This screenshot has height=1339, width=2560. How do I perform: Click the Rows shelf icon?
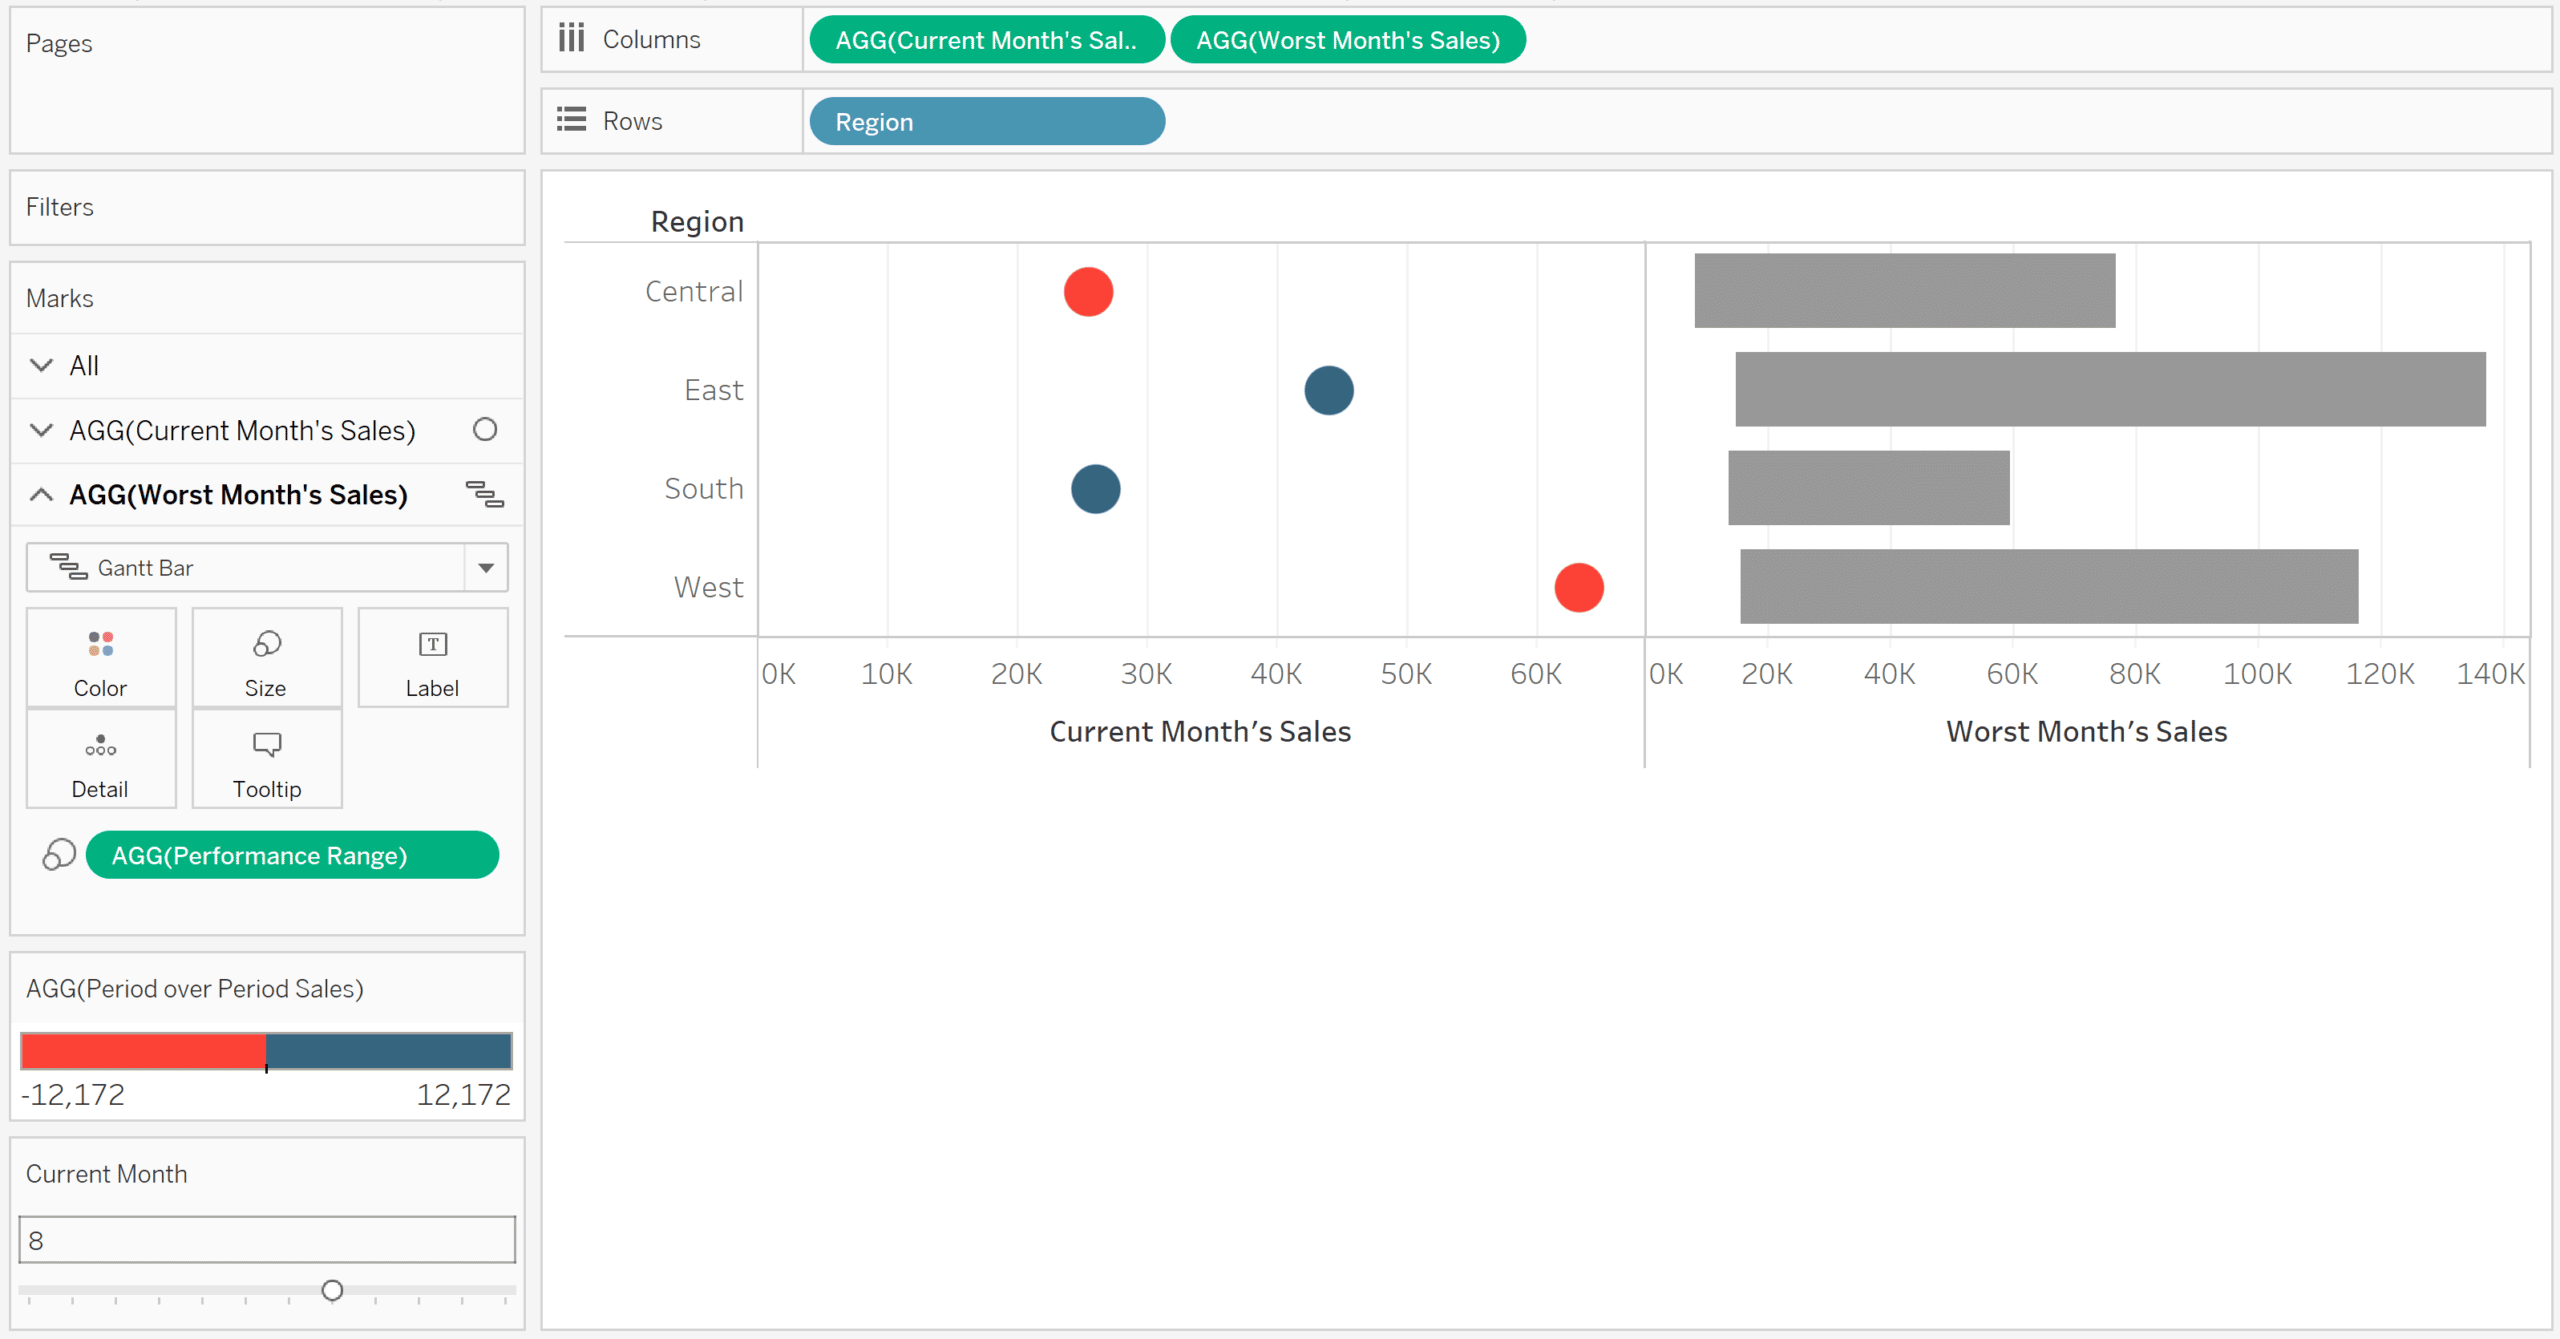click(571, 120)
